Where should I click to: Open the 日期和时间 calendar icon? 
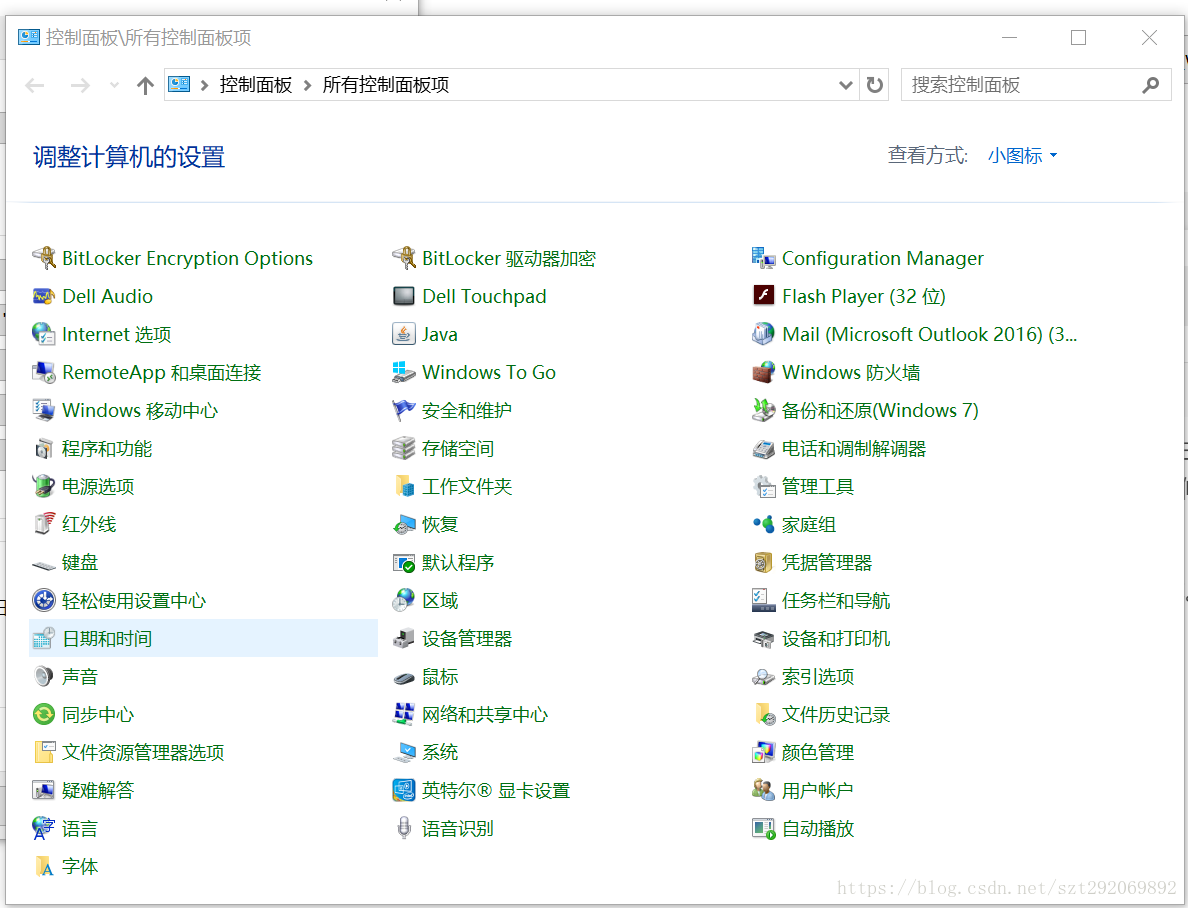pos(44,638)
